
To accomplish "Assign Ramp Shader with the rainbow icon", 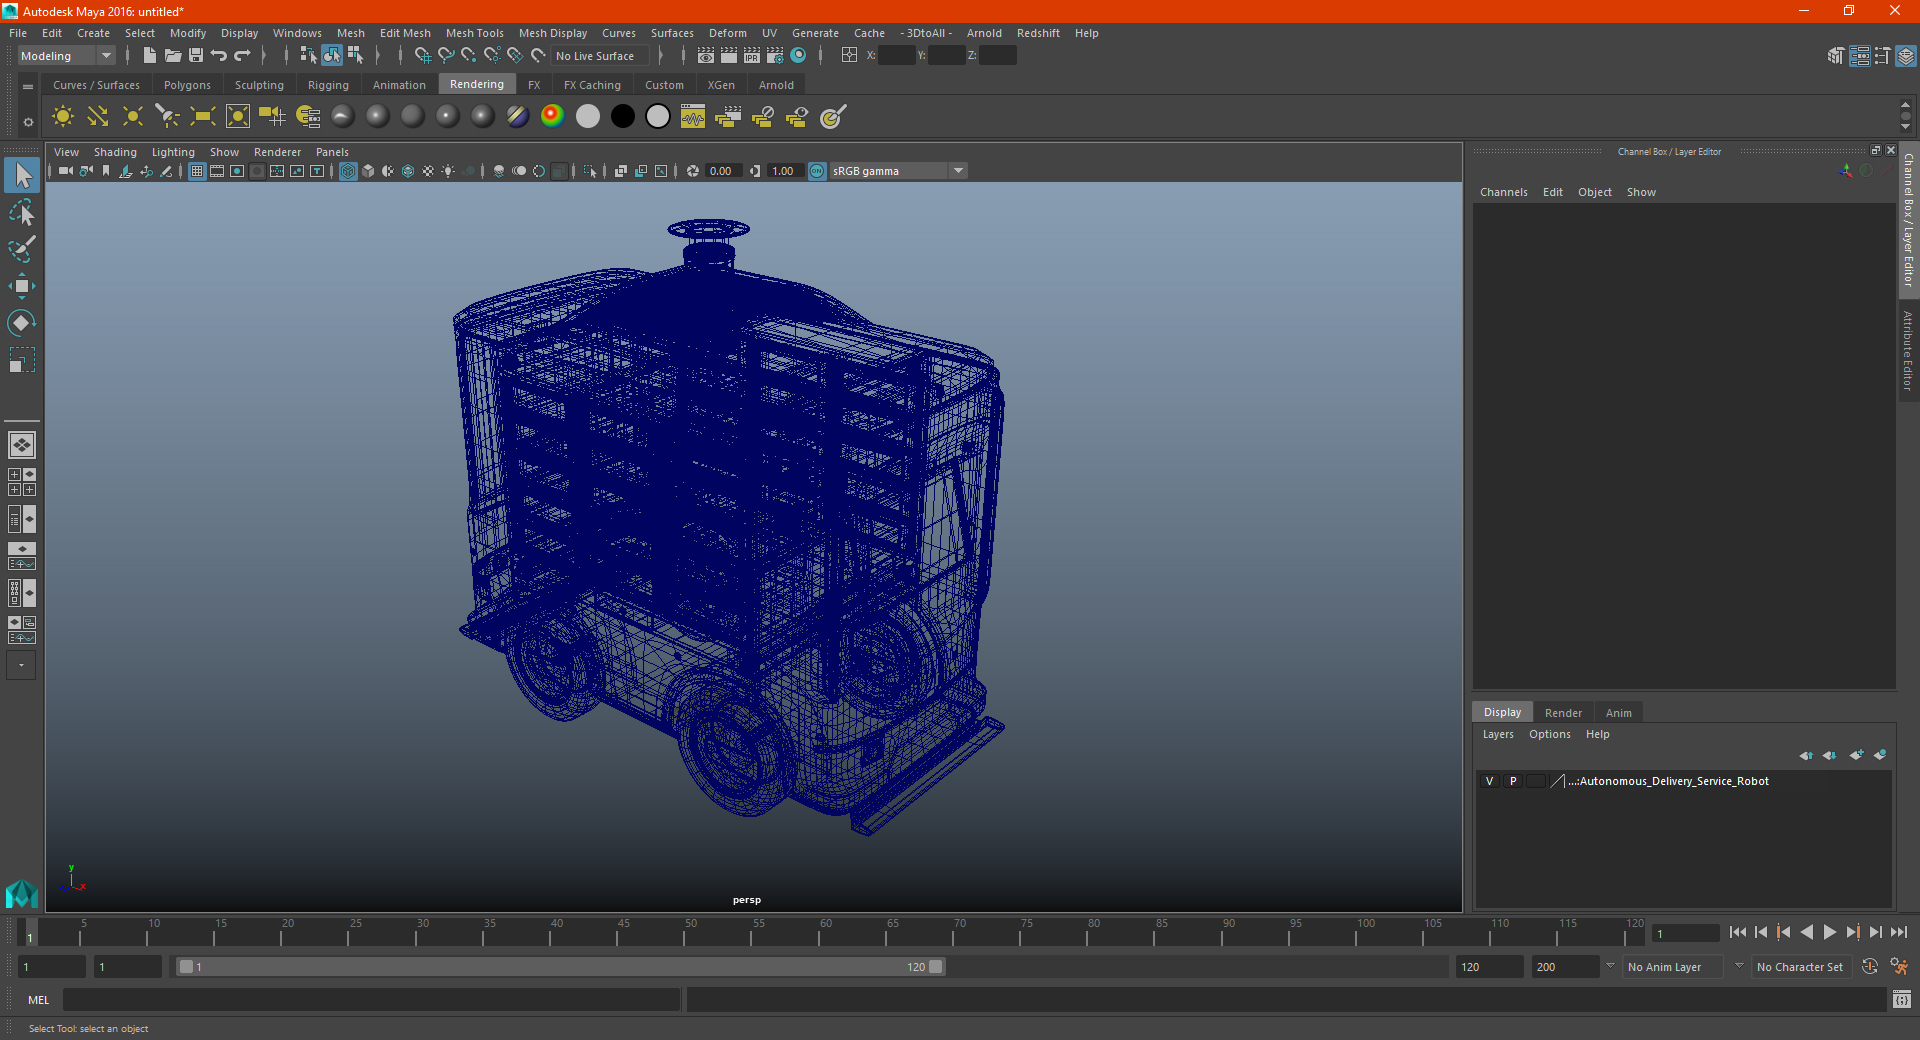I will tap(552, 116).
